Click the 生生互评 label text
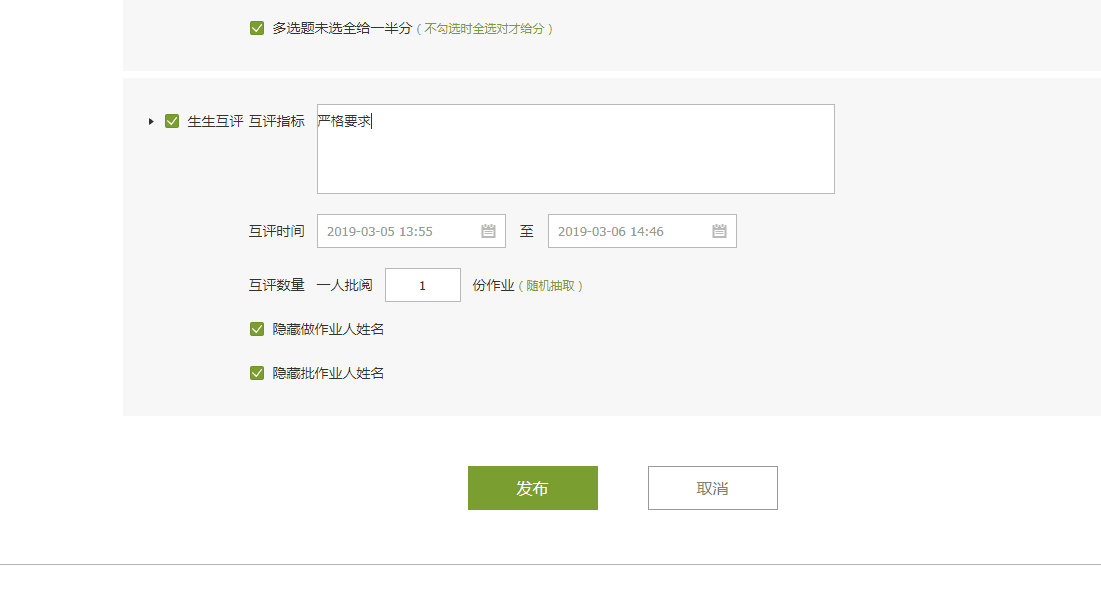The height and width of the screenshot is (595, 1101). [215, 121]
